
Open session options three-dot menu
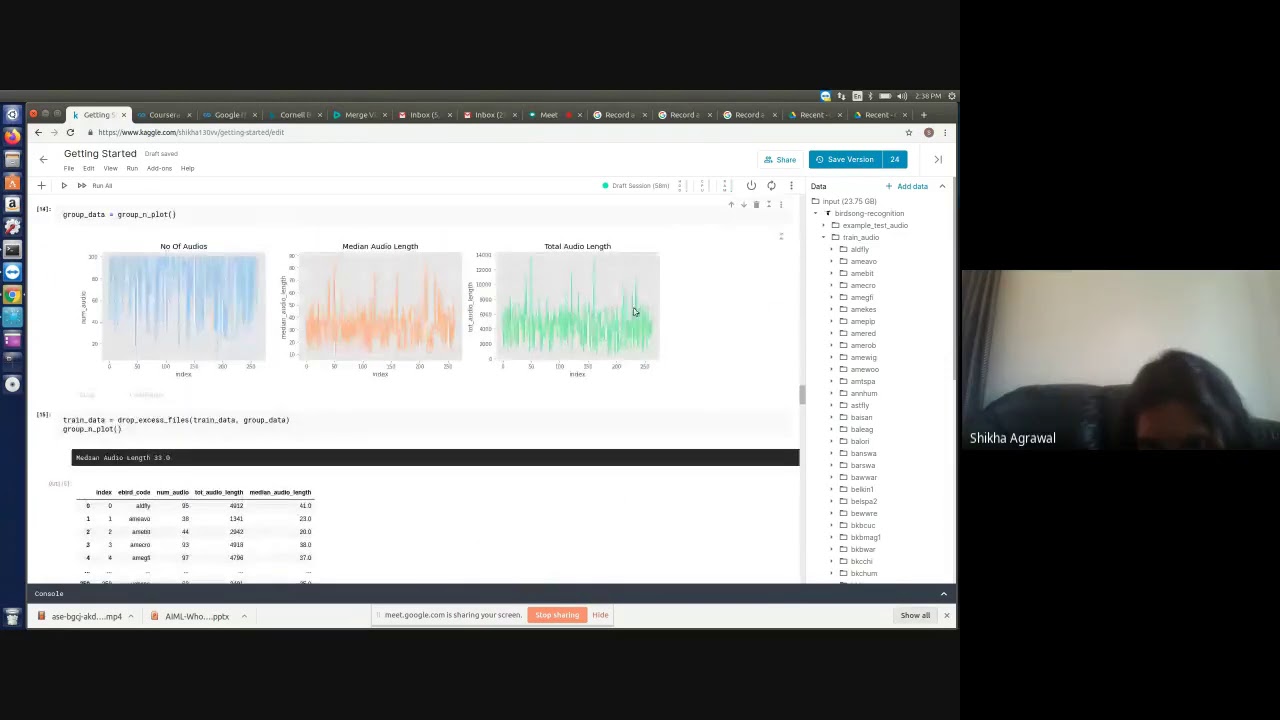coord(791,186)
